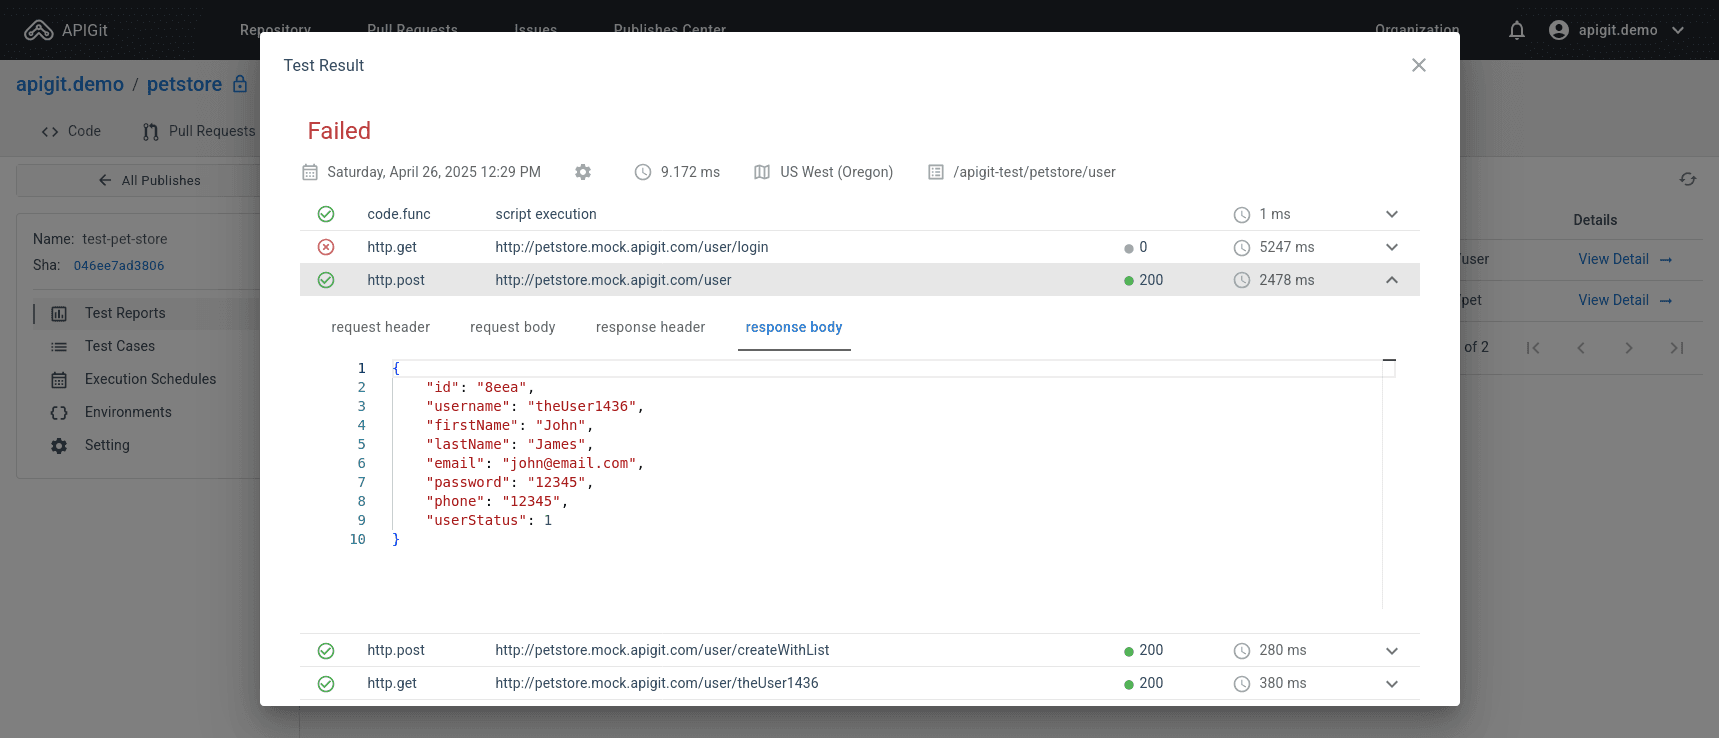This screenshot has width=1719, height=738.
Task: Select Test Cases in sidebar
Action: tap(120, 346)
